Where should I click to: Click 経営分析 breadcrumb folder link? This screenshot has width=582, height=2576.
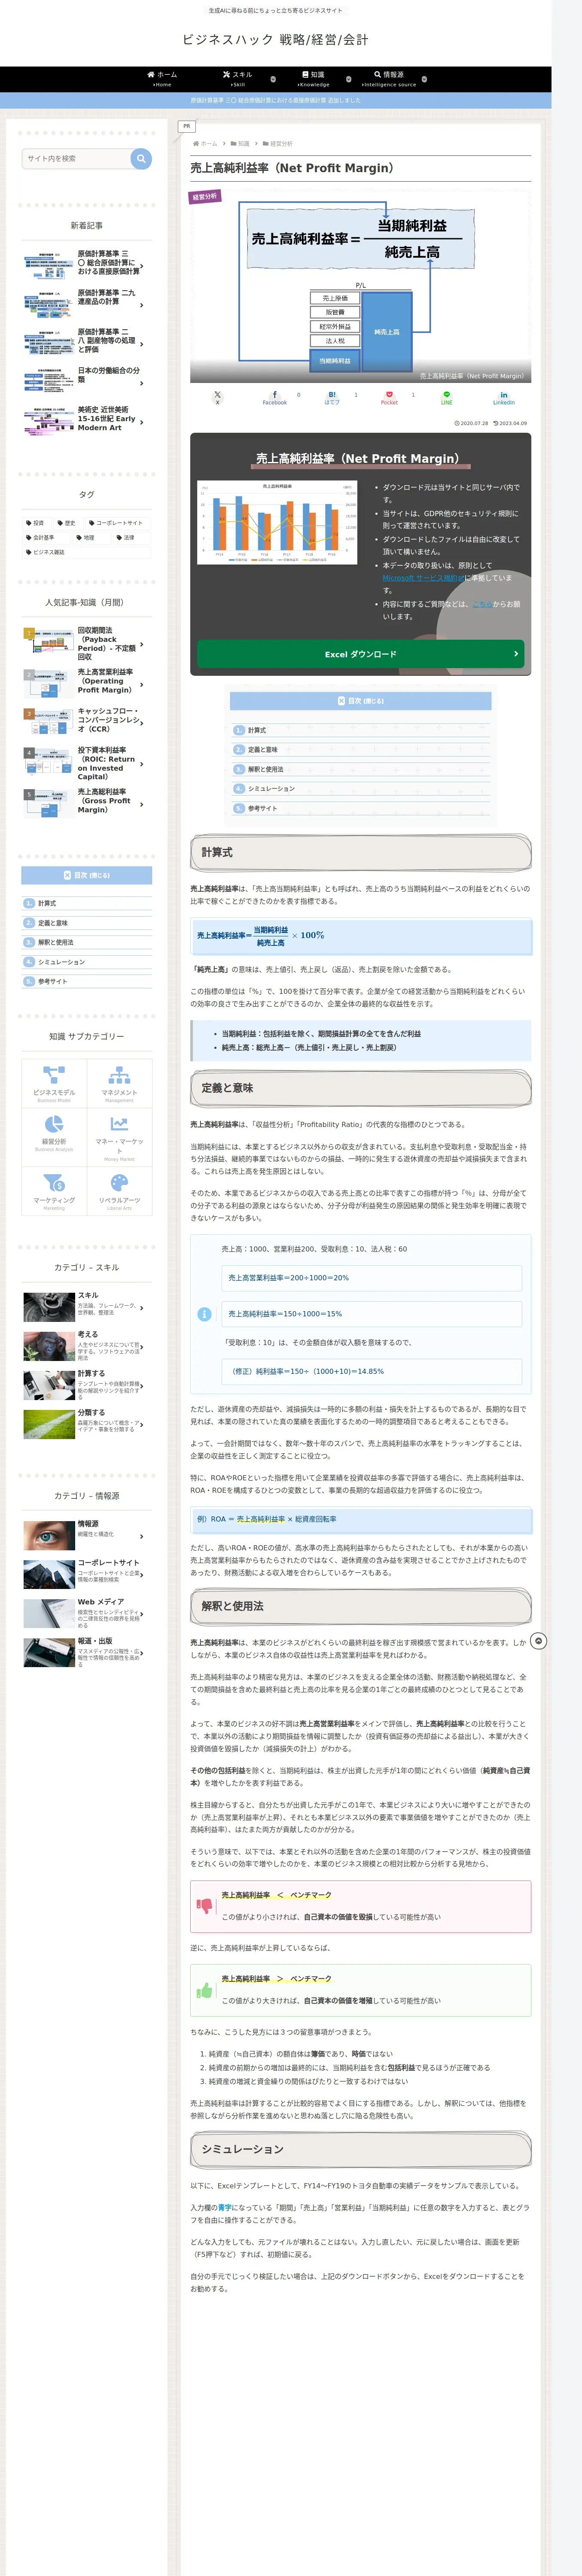pyautogui.click(x=278, y=144)
